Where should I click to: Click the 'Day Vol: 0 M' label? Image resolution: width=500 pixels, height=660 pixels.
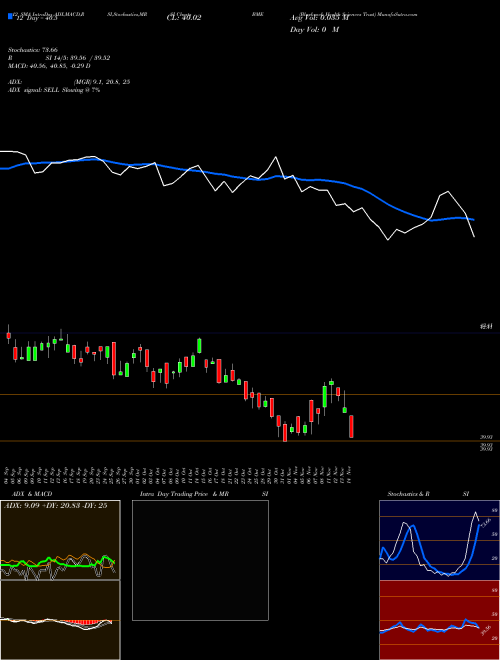(314, 29)
